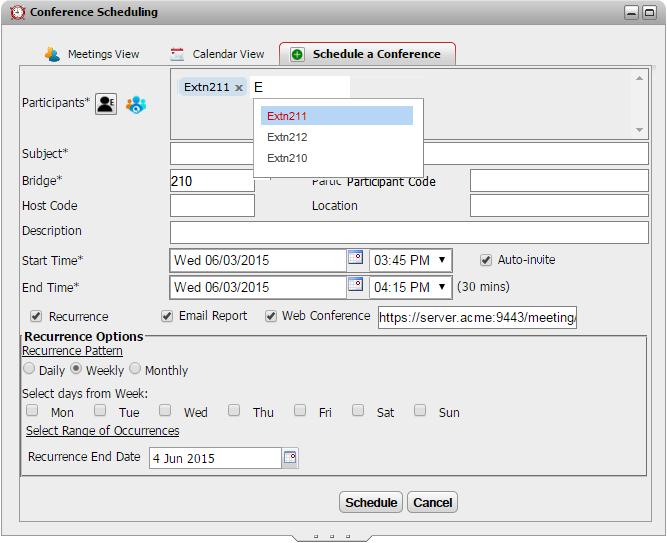Check the Sun day checkbox
Viewport: 667px width, 543px height.
pyautogui.click(x=420, y=410)
